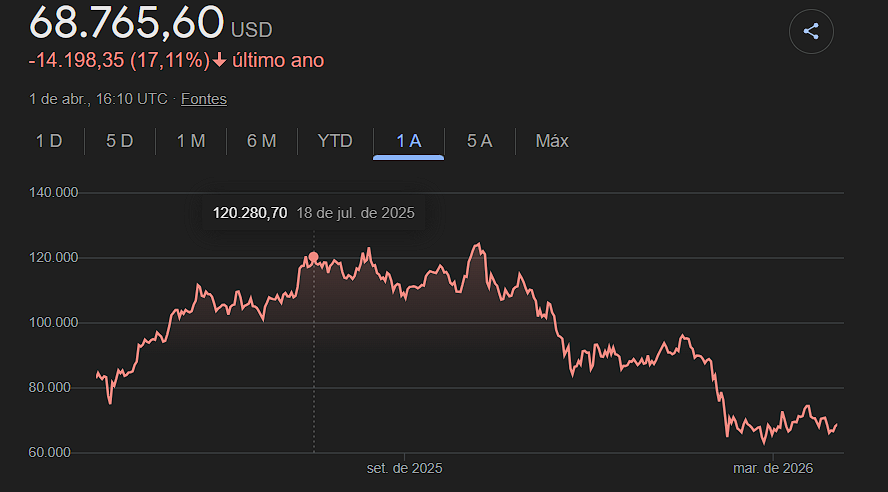888x492 pixels.
Task: Open the Fontes link
Action: tap(204, 99)
